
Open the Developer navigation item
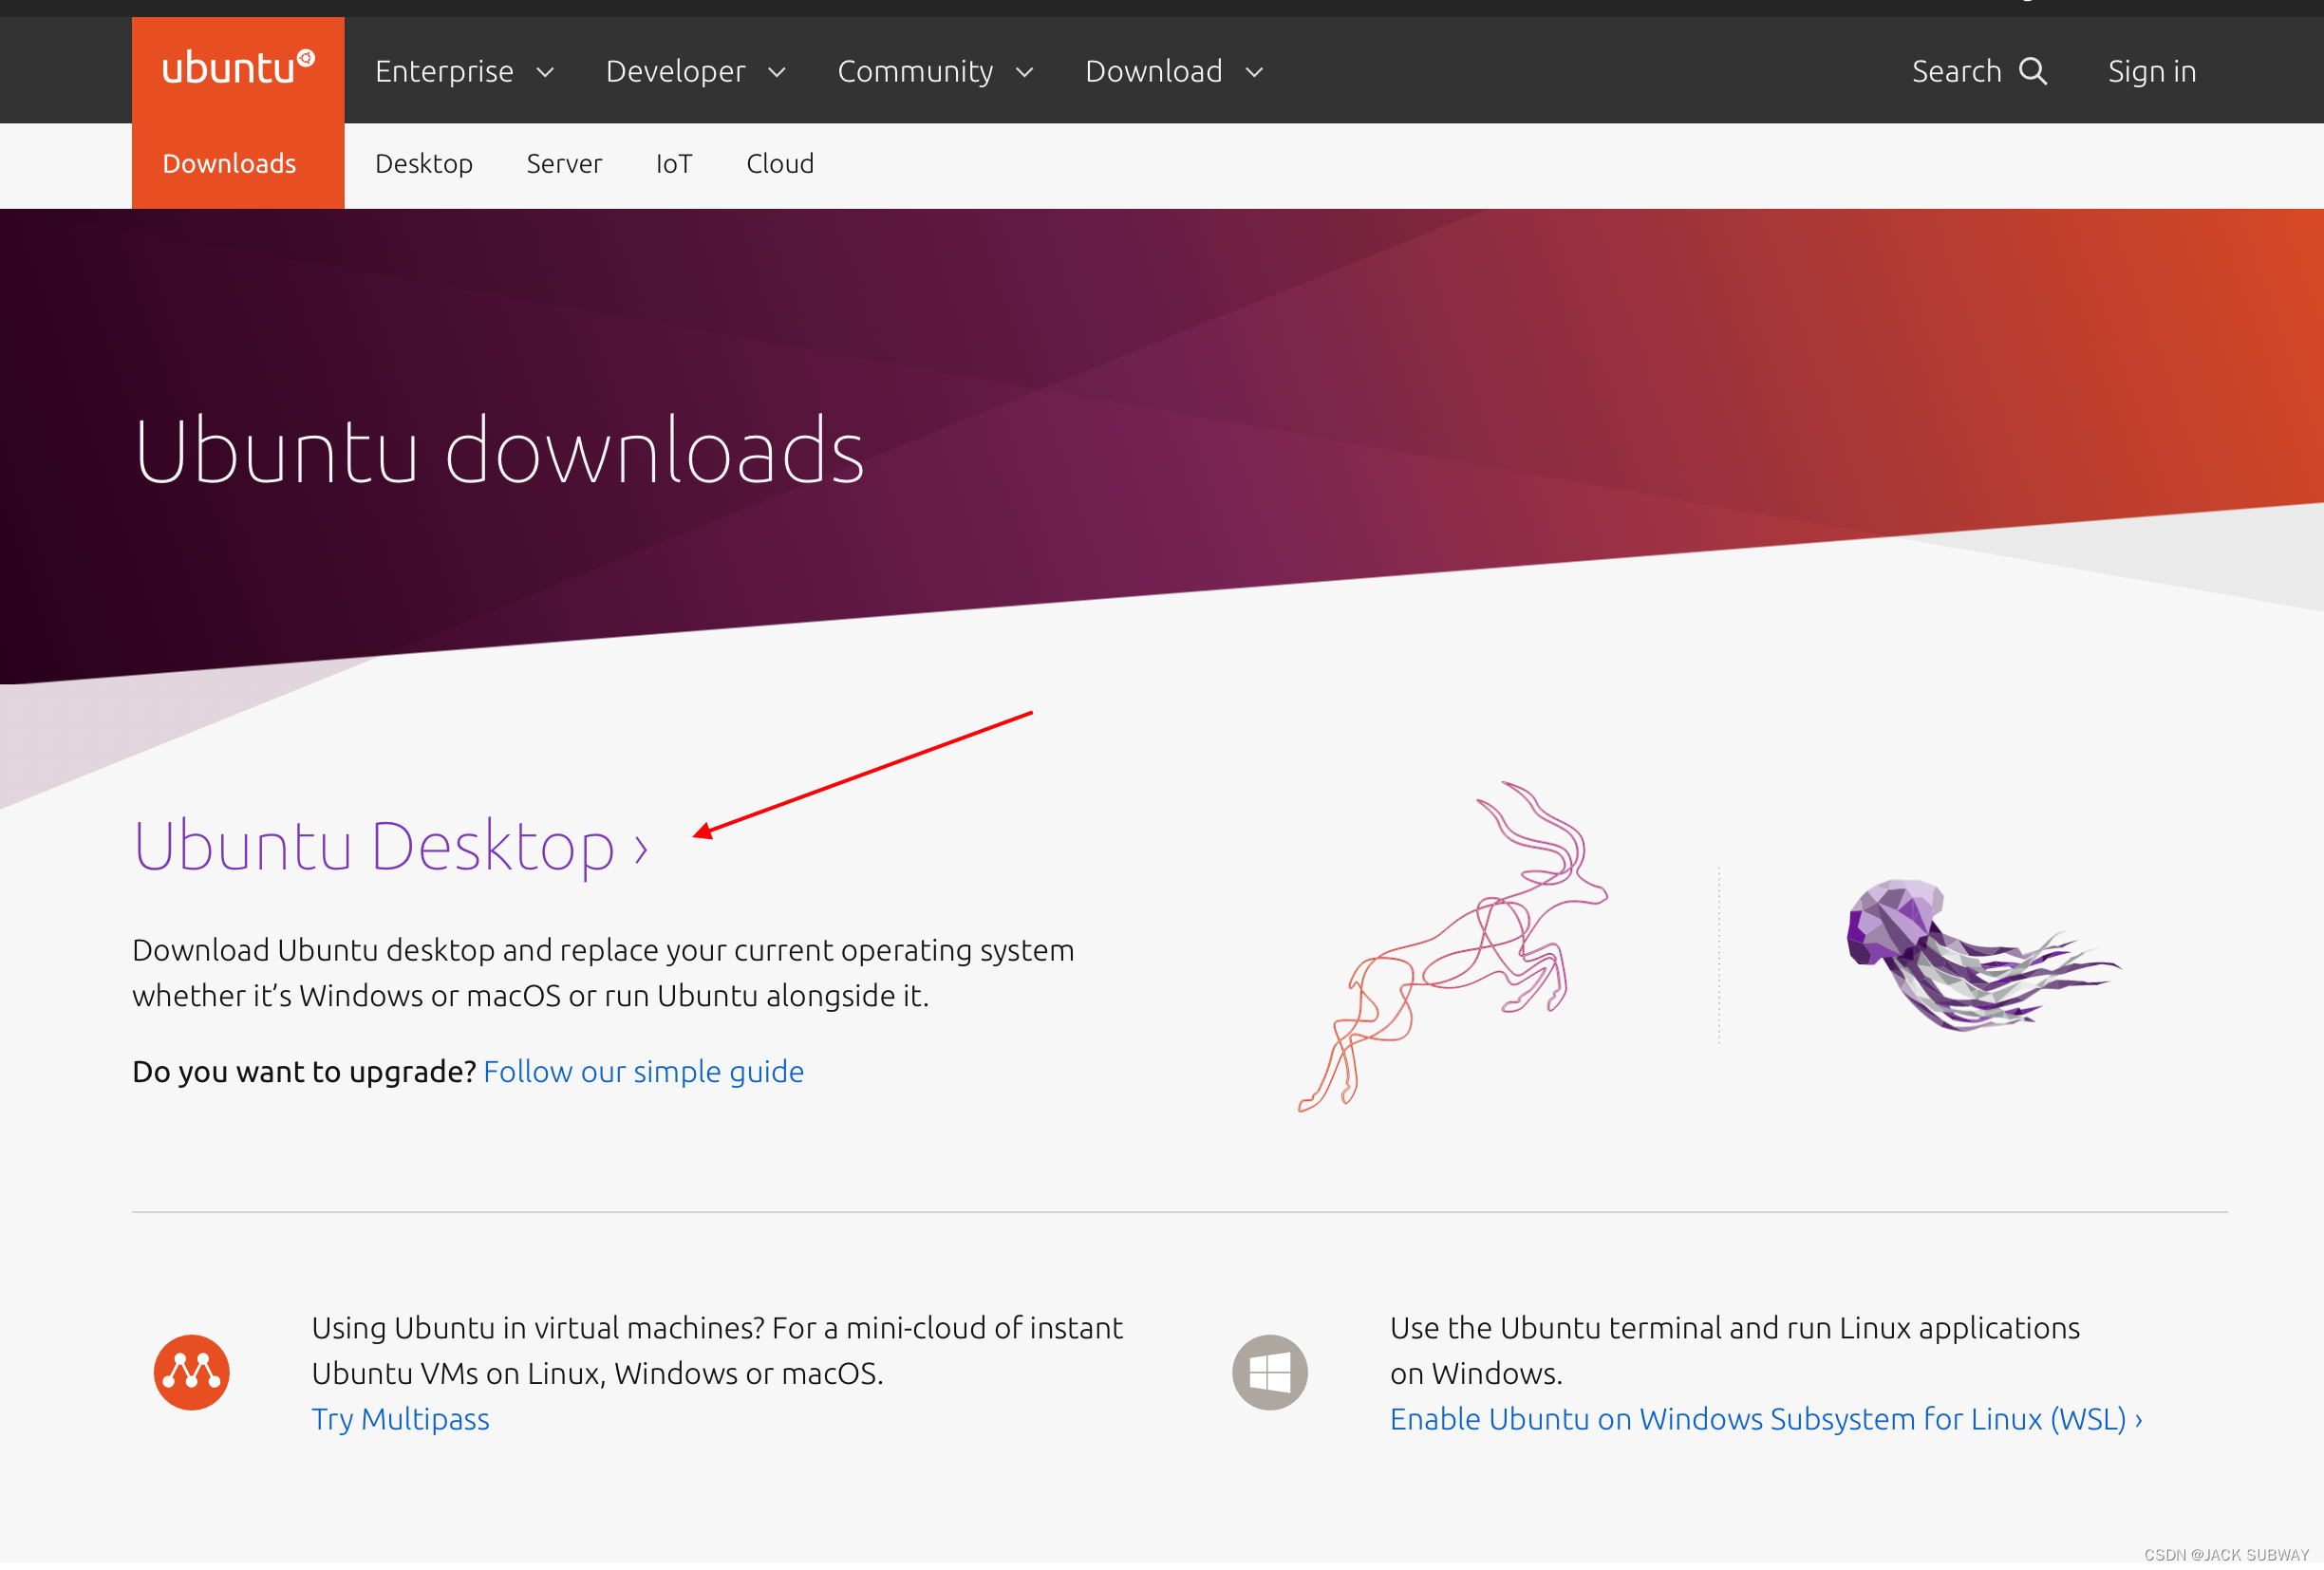676,71
